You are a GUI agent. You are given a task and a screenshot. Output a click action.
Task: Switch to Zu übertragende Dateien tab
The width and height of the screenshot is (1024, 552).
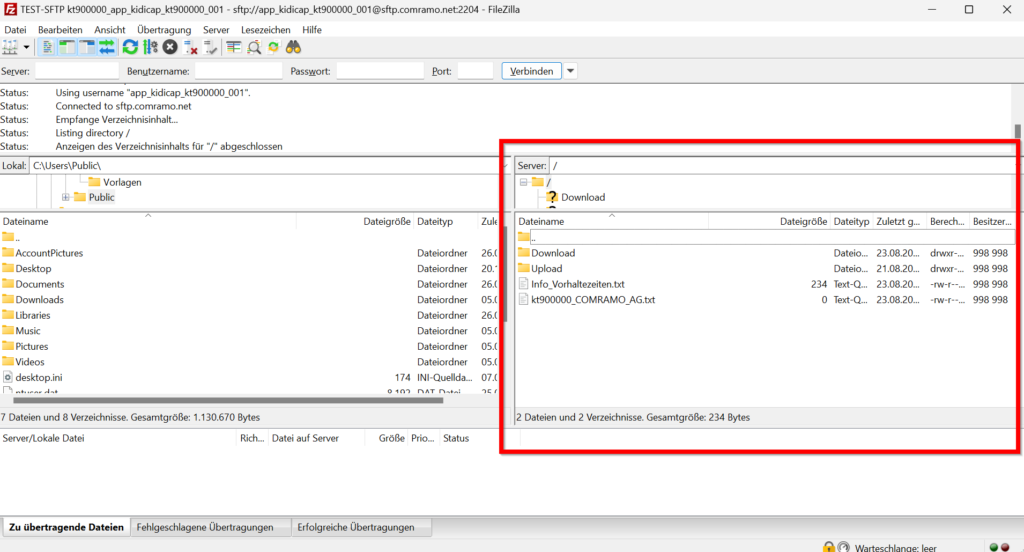tap(66, 527)
